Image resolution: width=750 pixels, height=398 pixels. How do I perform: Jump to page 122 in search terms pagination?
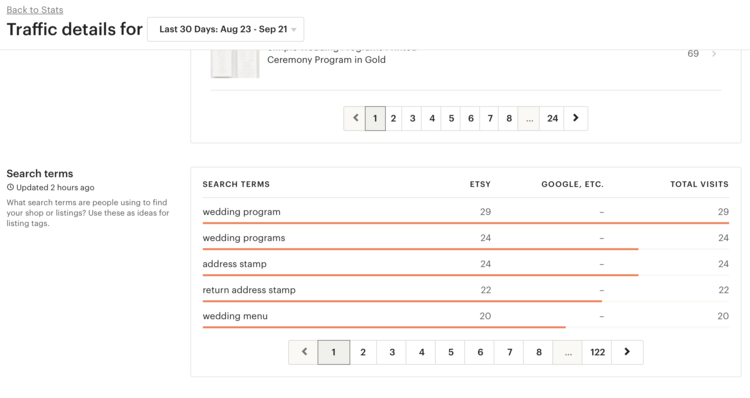597,352
